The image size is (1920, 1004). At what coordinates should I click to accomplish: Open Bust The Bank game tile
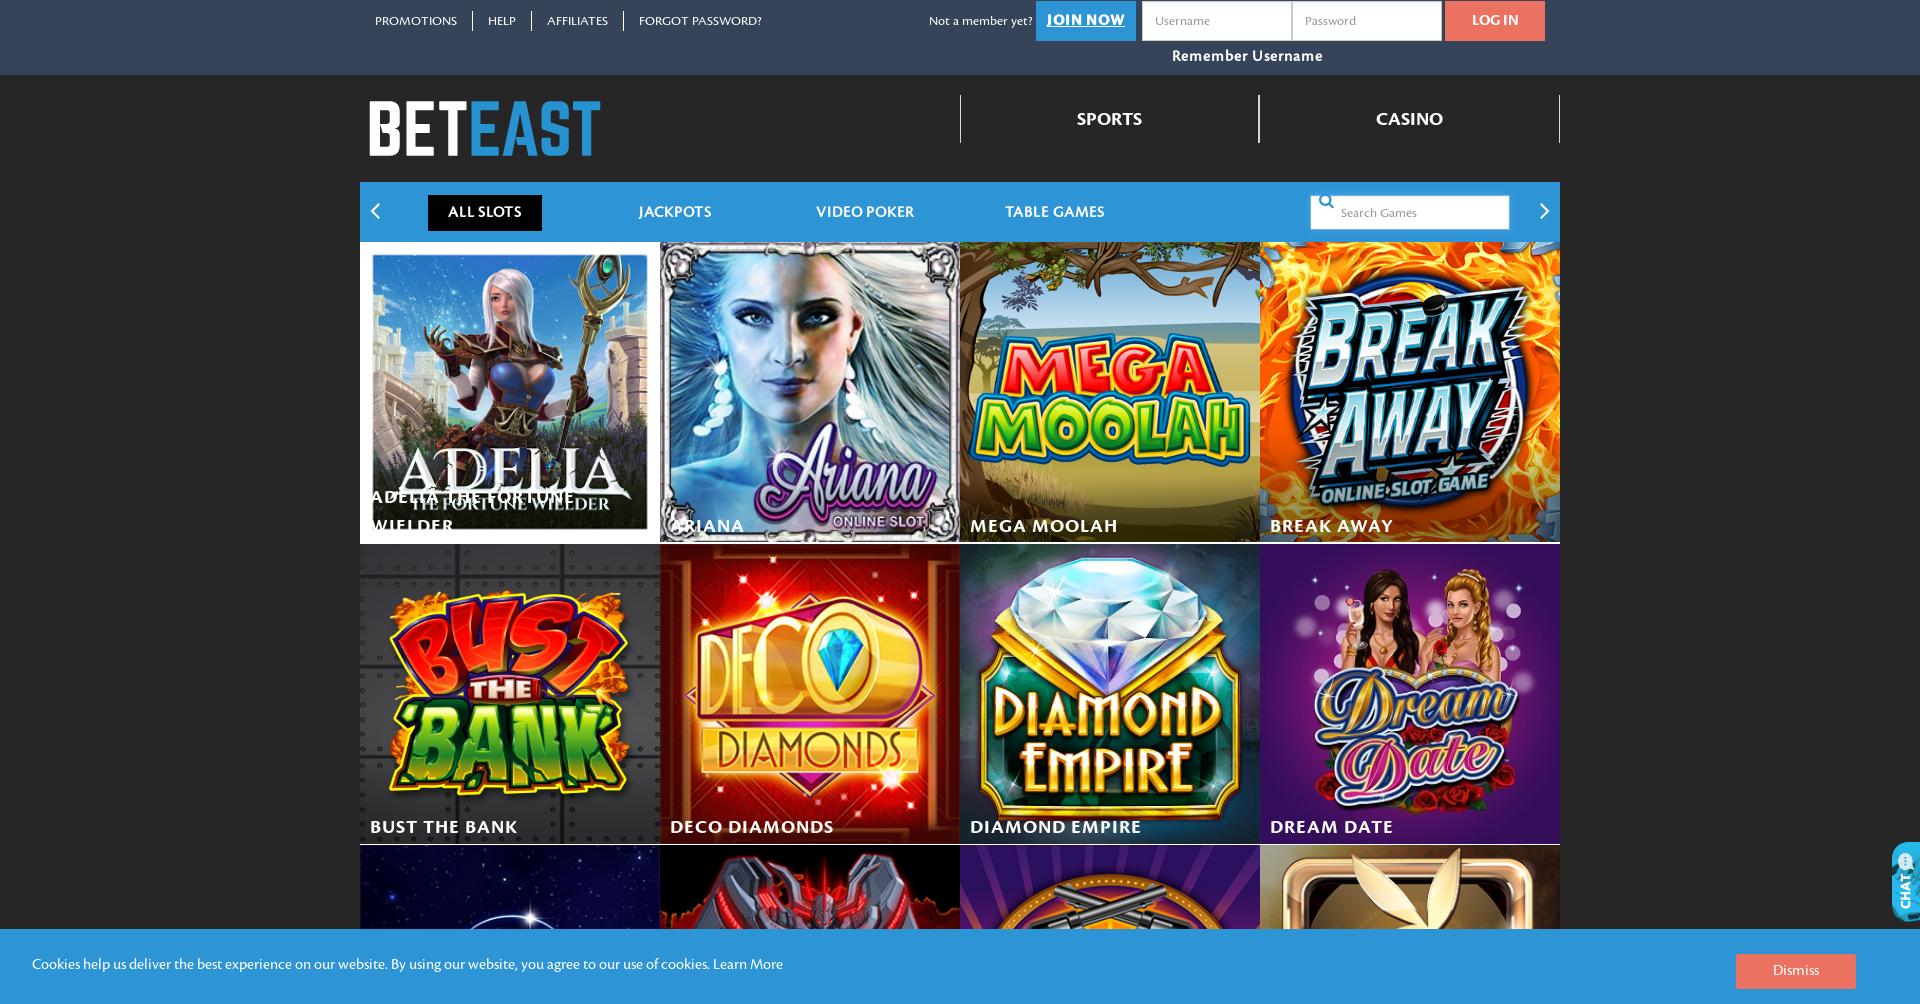510,694
